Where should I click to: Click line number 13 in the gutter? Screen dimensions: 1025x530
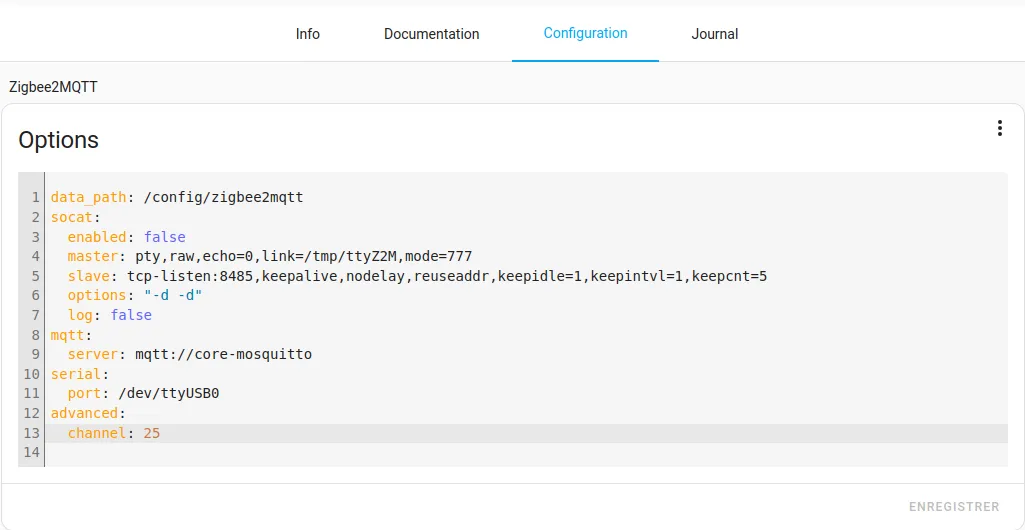click(x=31, y=433)
